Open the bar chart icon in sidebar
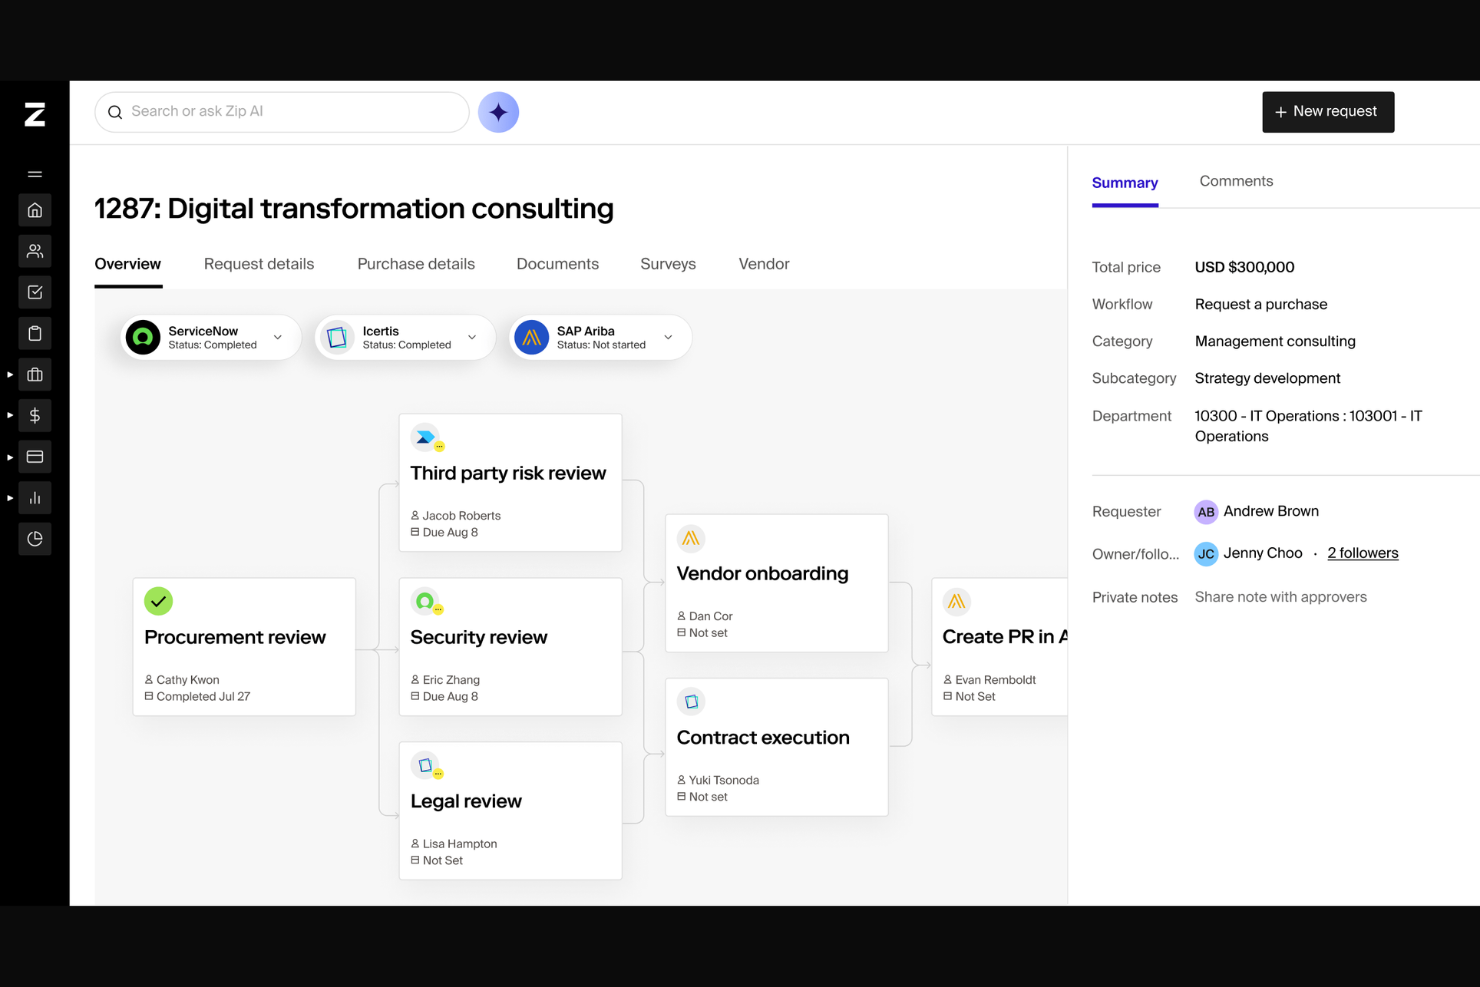The width and height of the screenshot is (1480, 987). tap(35, 497)
